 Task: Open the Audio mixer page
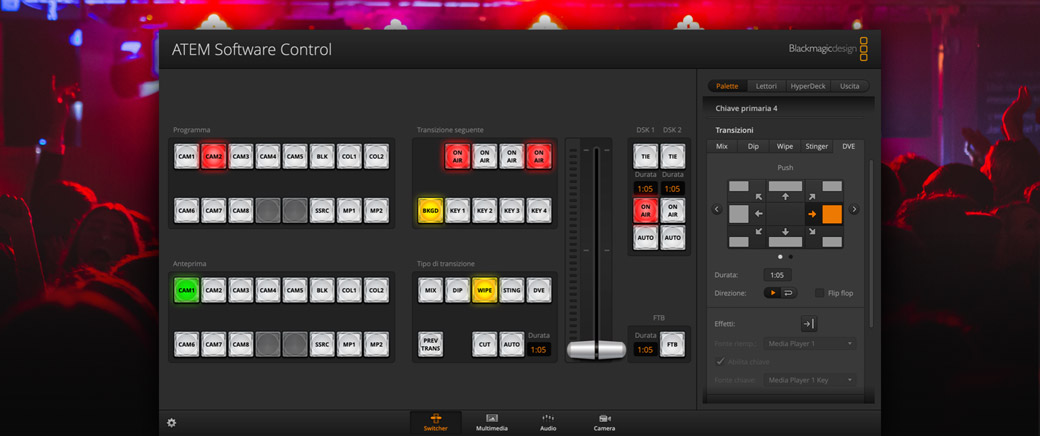click(548, 421)
